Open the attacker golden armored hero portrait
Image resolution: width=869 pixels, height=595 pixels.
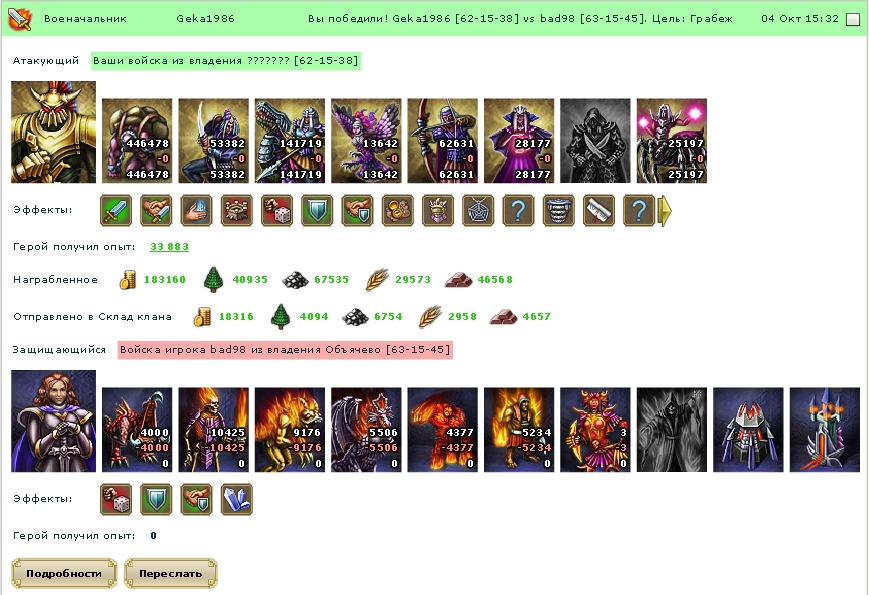[x=53, y=132]
